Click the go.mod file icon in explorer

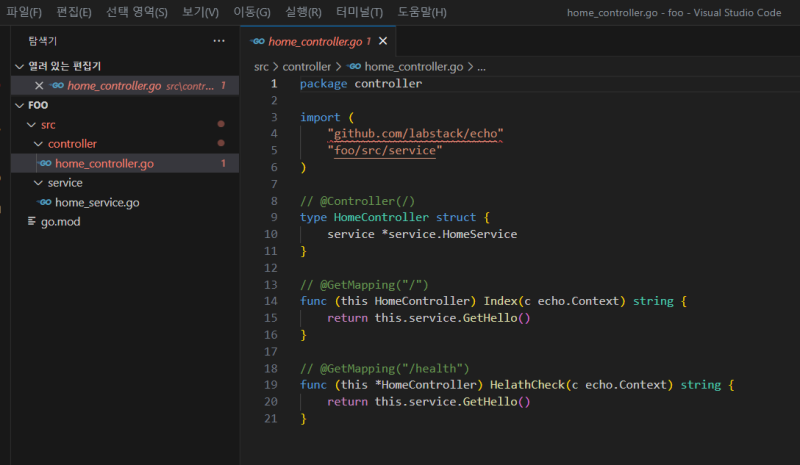[33, 221]
